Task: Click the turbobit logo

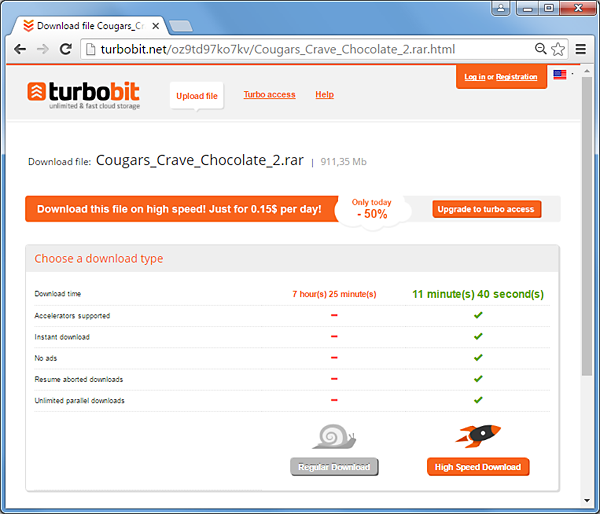Action: [x=83, y=95]
